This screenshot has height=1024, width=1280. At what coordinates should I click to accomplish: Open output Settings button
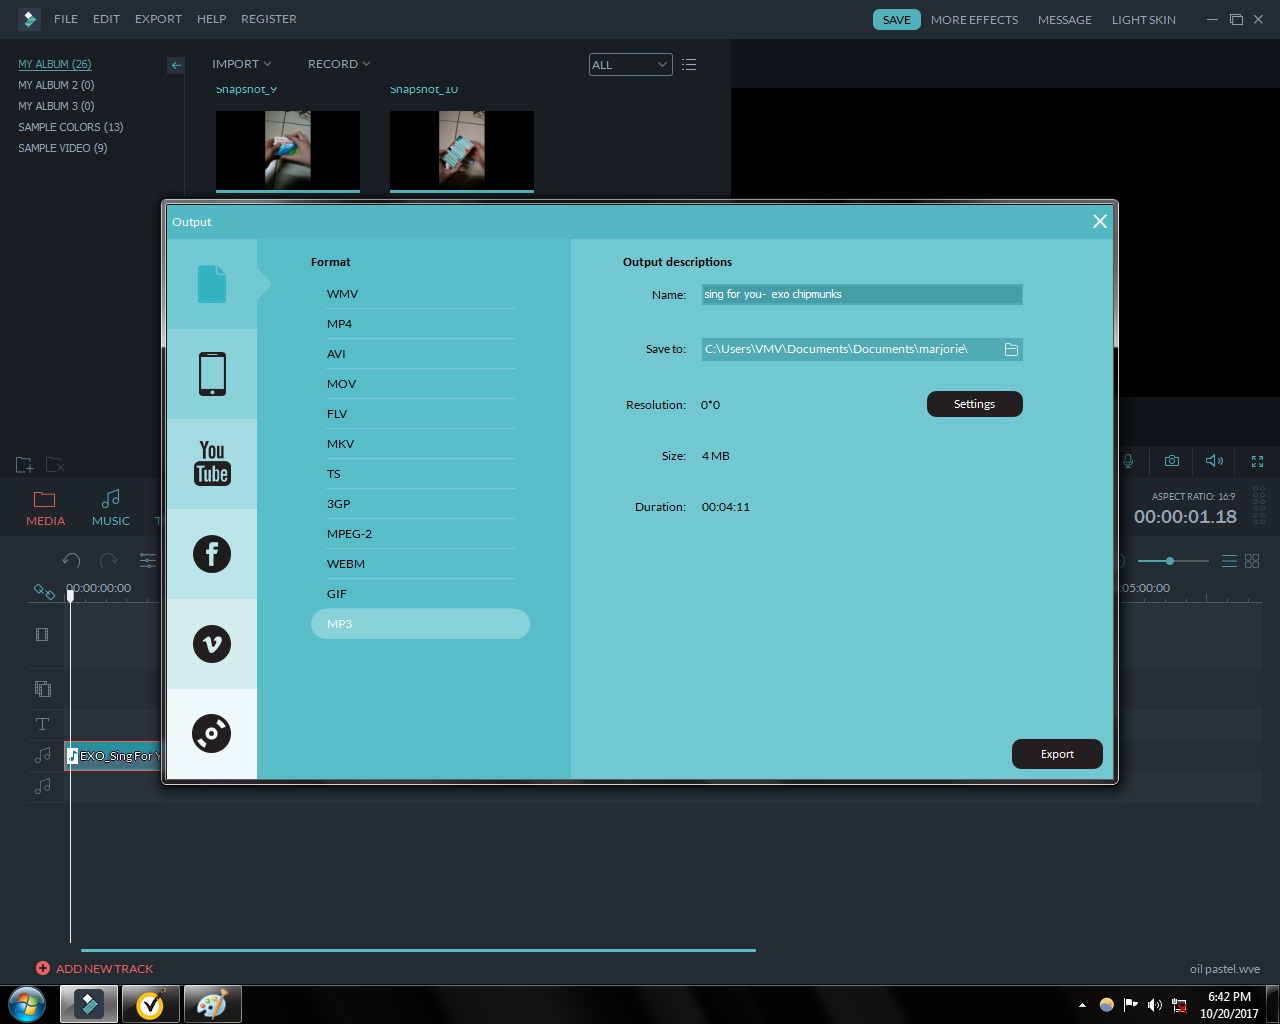coord(974,404)
